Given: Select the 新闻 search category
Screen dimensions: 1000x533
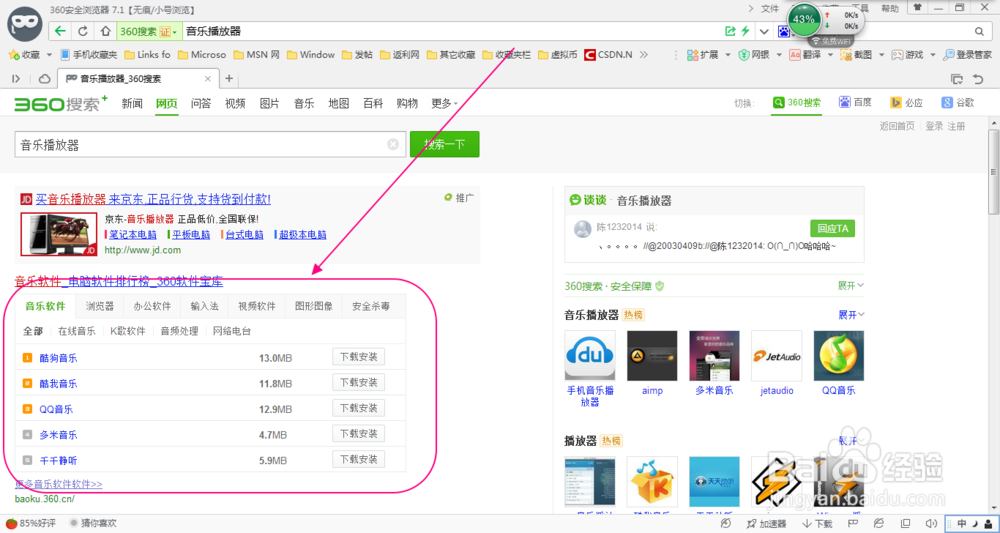Looking at the screenshot, I should (132, 103).
